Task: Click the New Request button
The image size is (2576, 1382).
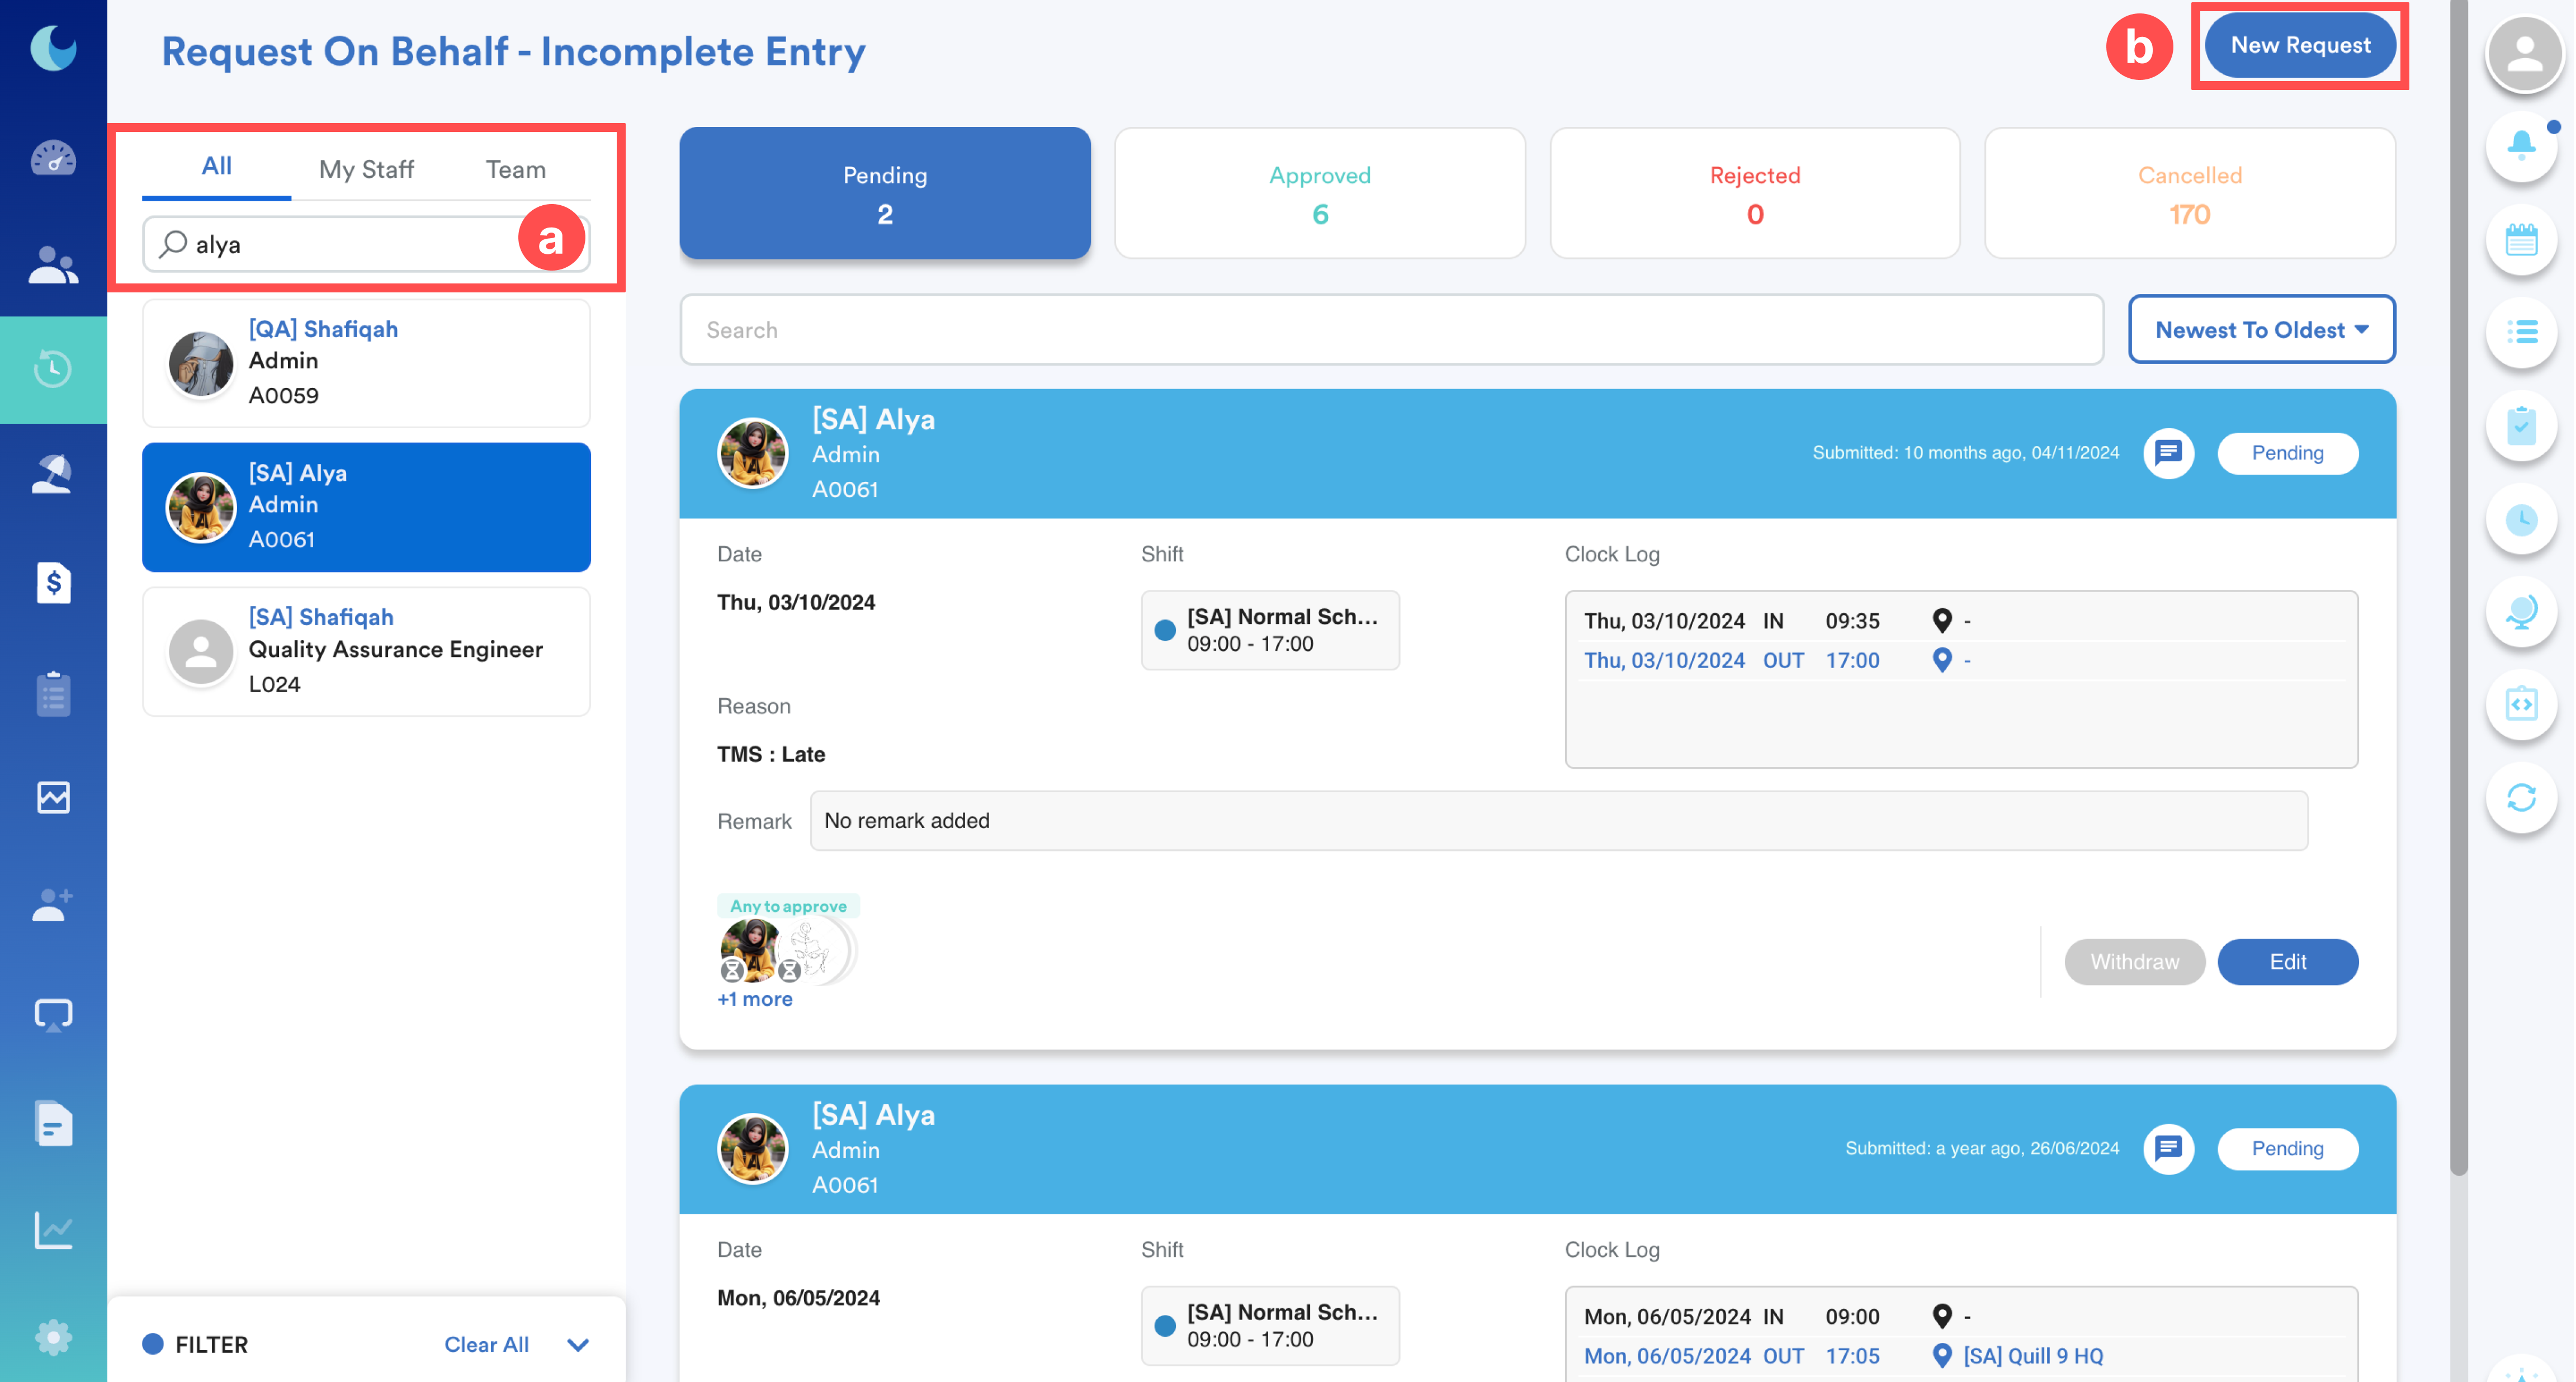Action: click(x=2299, y=45)
